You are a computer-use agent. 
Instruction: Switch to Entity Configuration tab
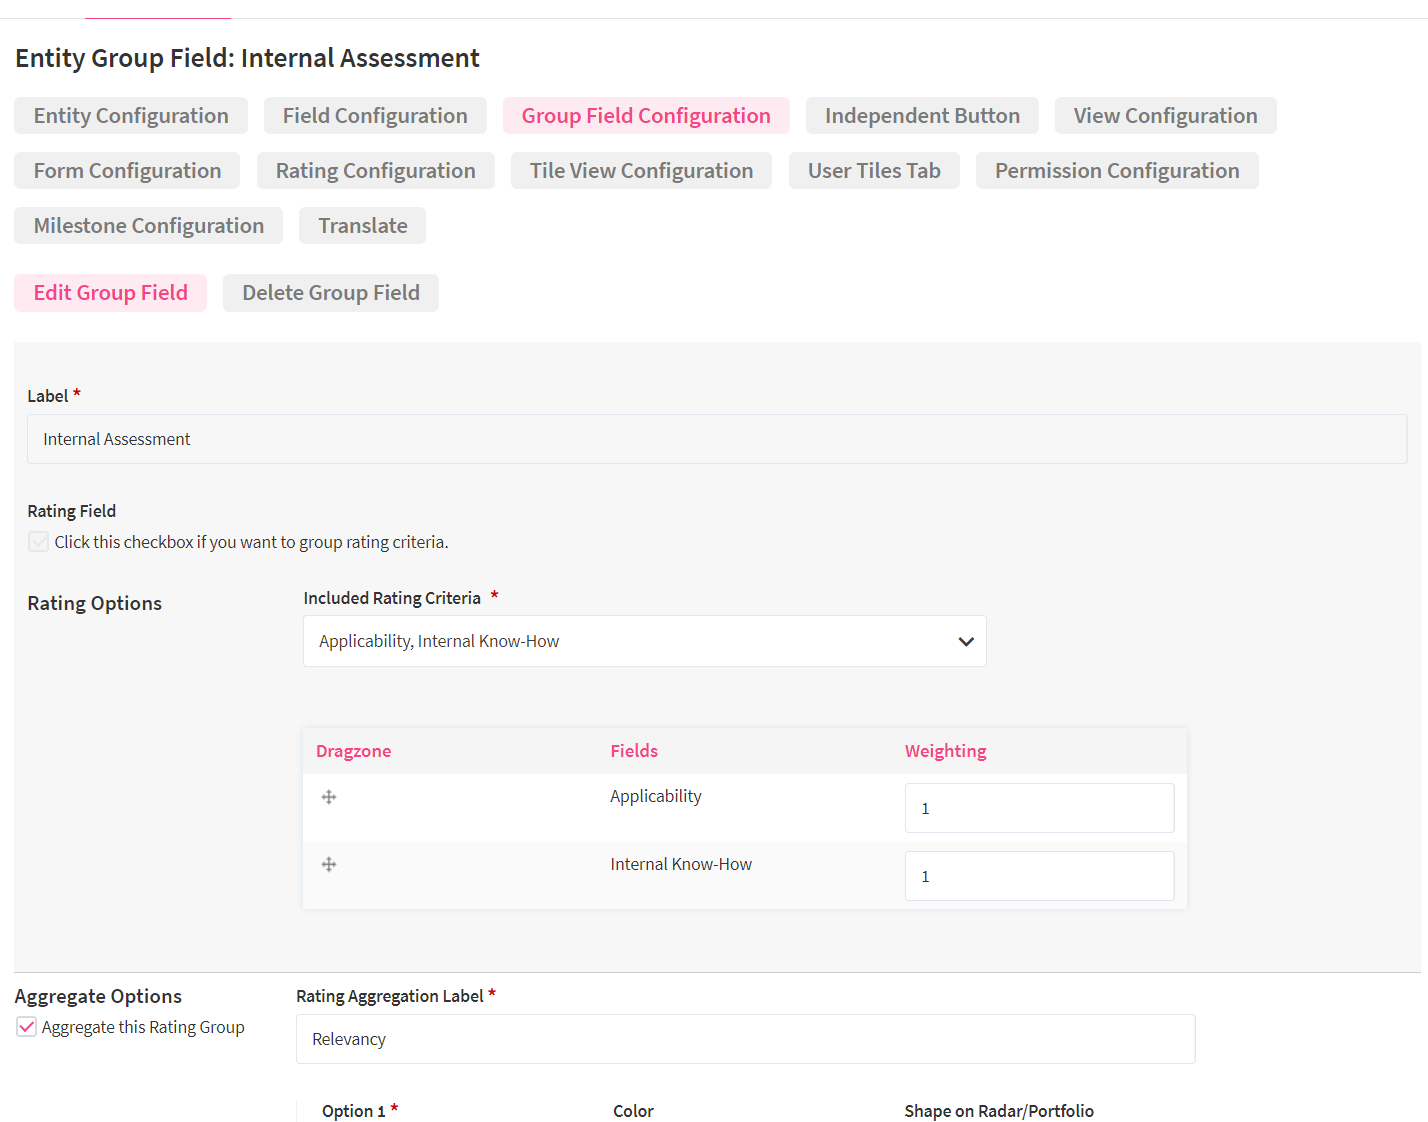click(131, 116)
